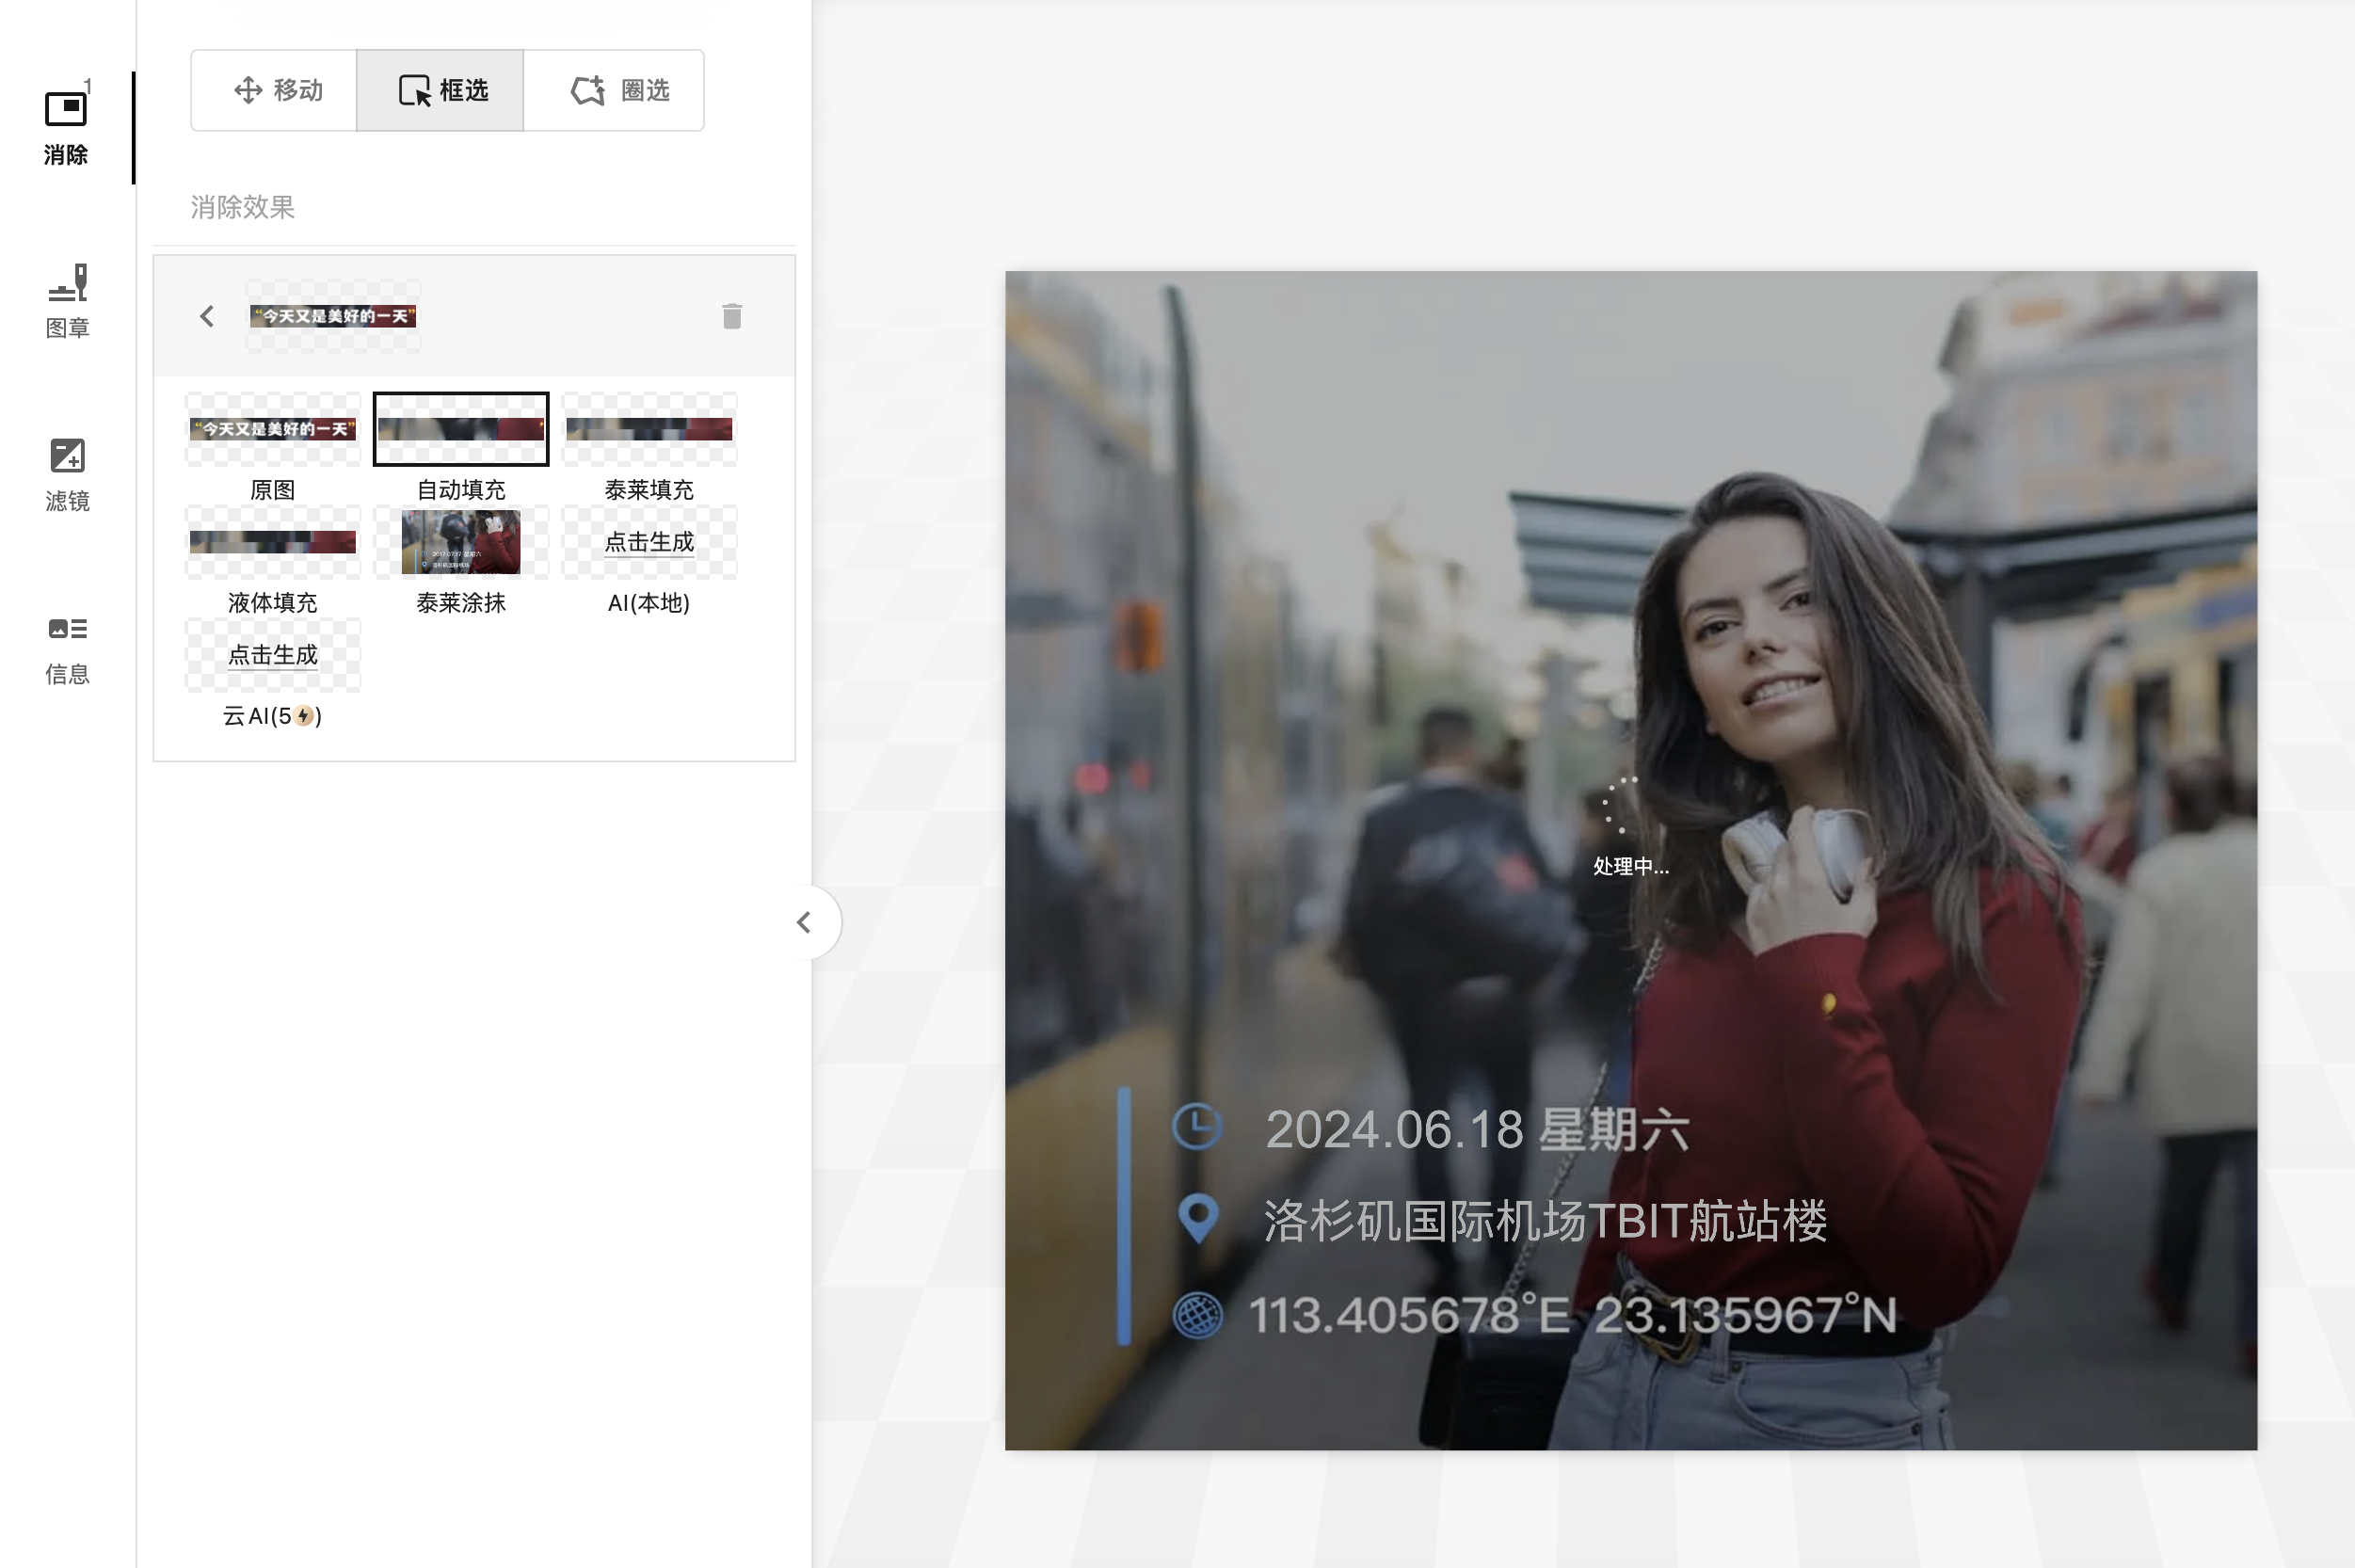Click the location pin icon on photo
Viewport: 2355px width, 1568px height.
1197,1218
